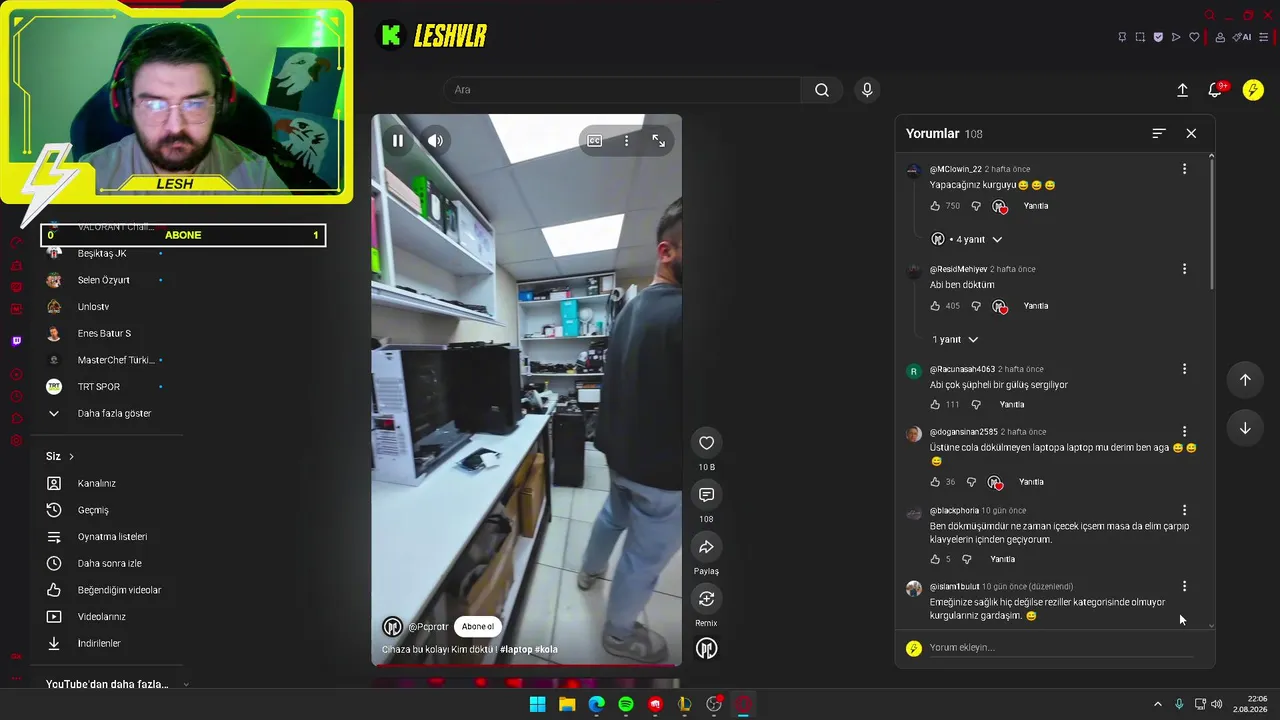Switch the Short to fullscreen

click(x=658, y=141)
